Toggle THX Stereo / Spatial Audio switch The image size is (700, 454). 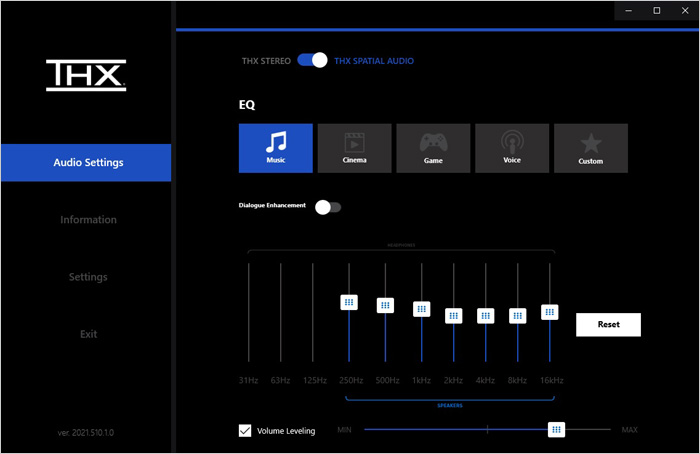[312, 60]
